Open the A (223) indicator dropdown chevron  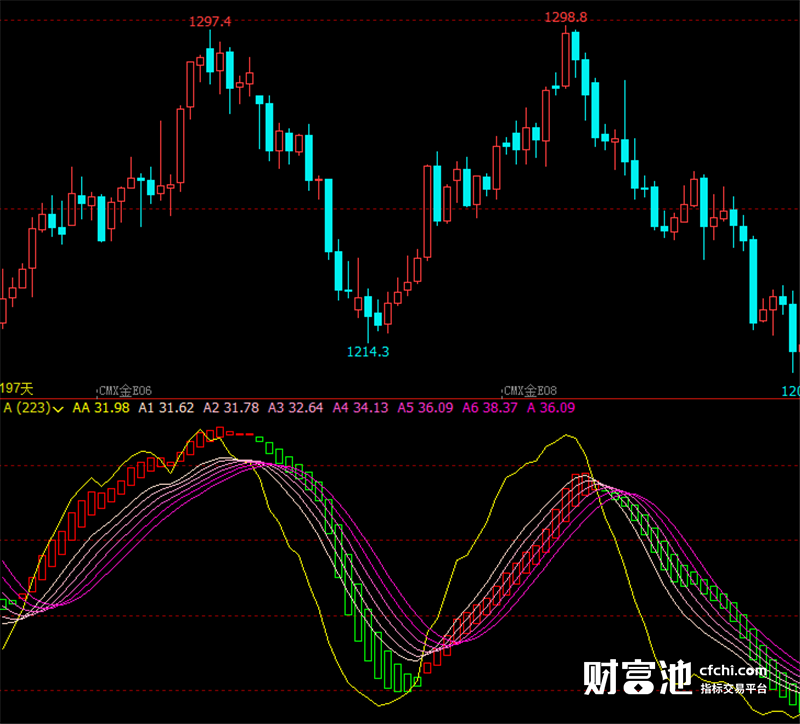(58, 409)
